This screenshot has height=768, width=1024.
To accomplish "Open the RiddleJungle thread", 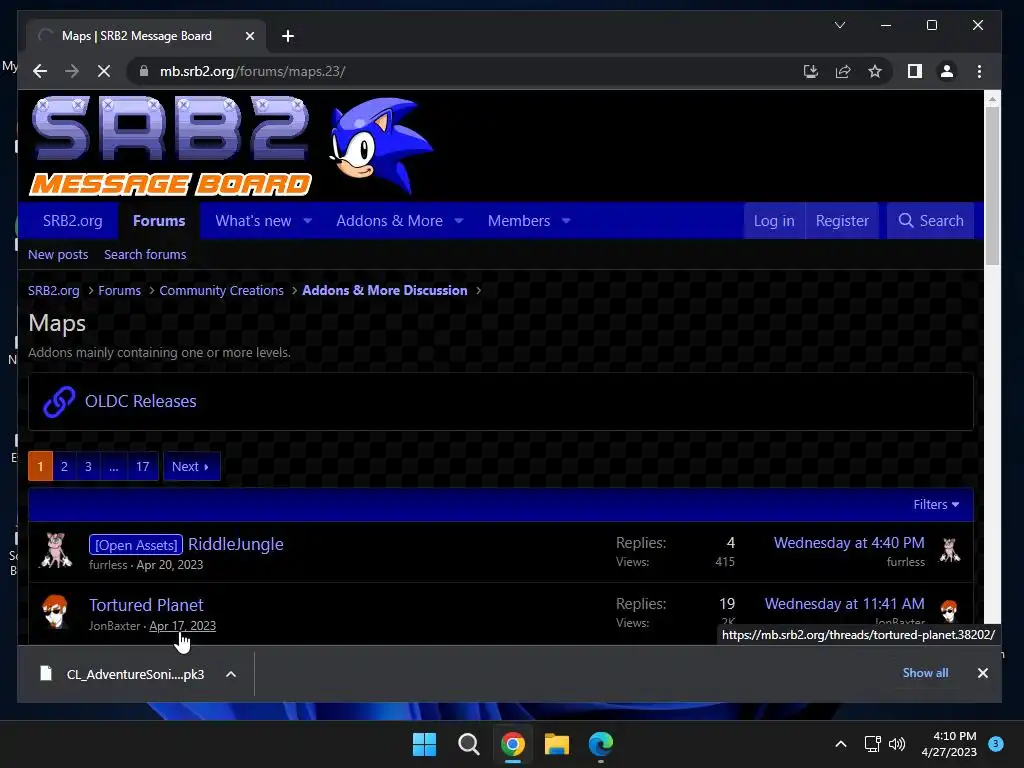I will pyautogui.click(x=236, y=544).
